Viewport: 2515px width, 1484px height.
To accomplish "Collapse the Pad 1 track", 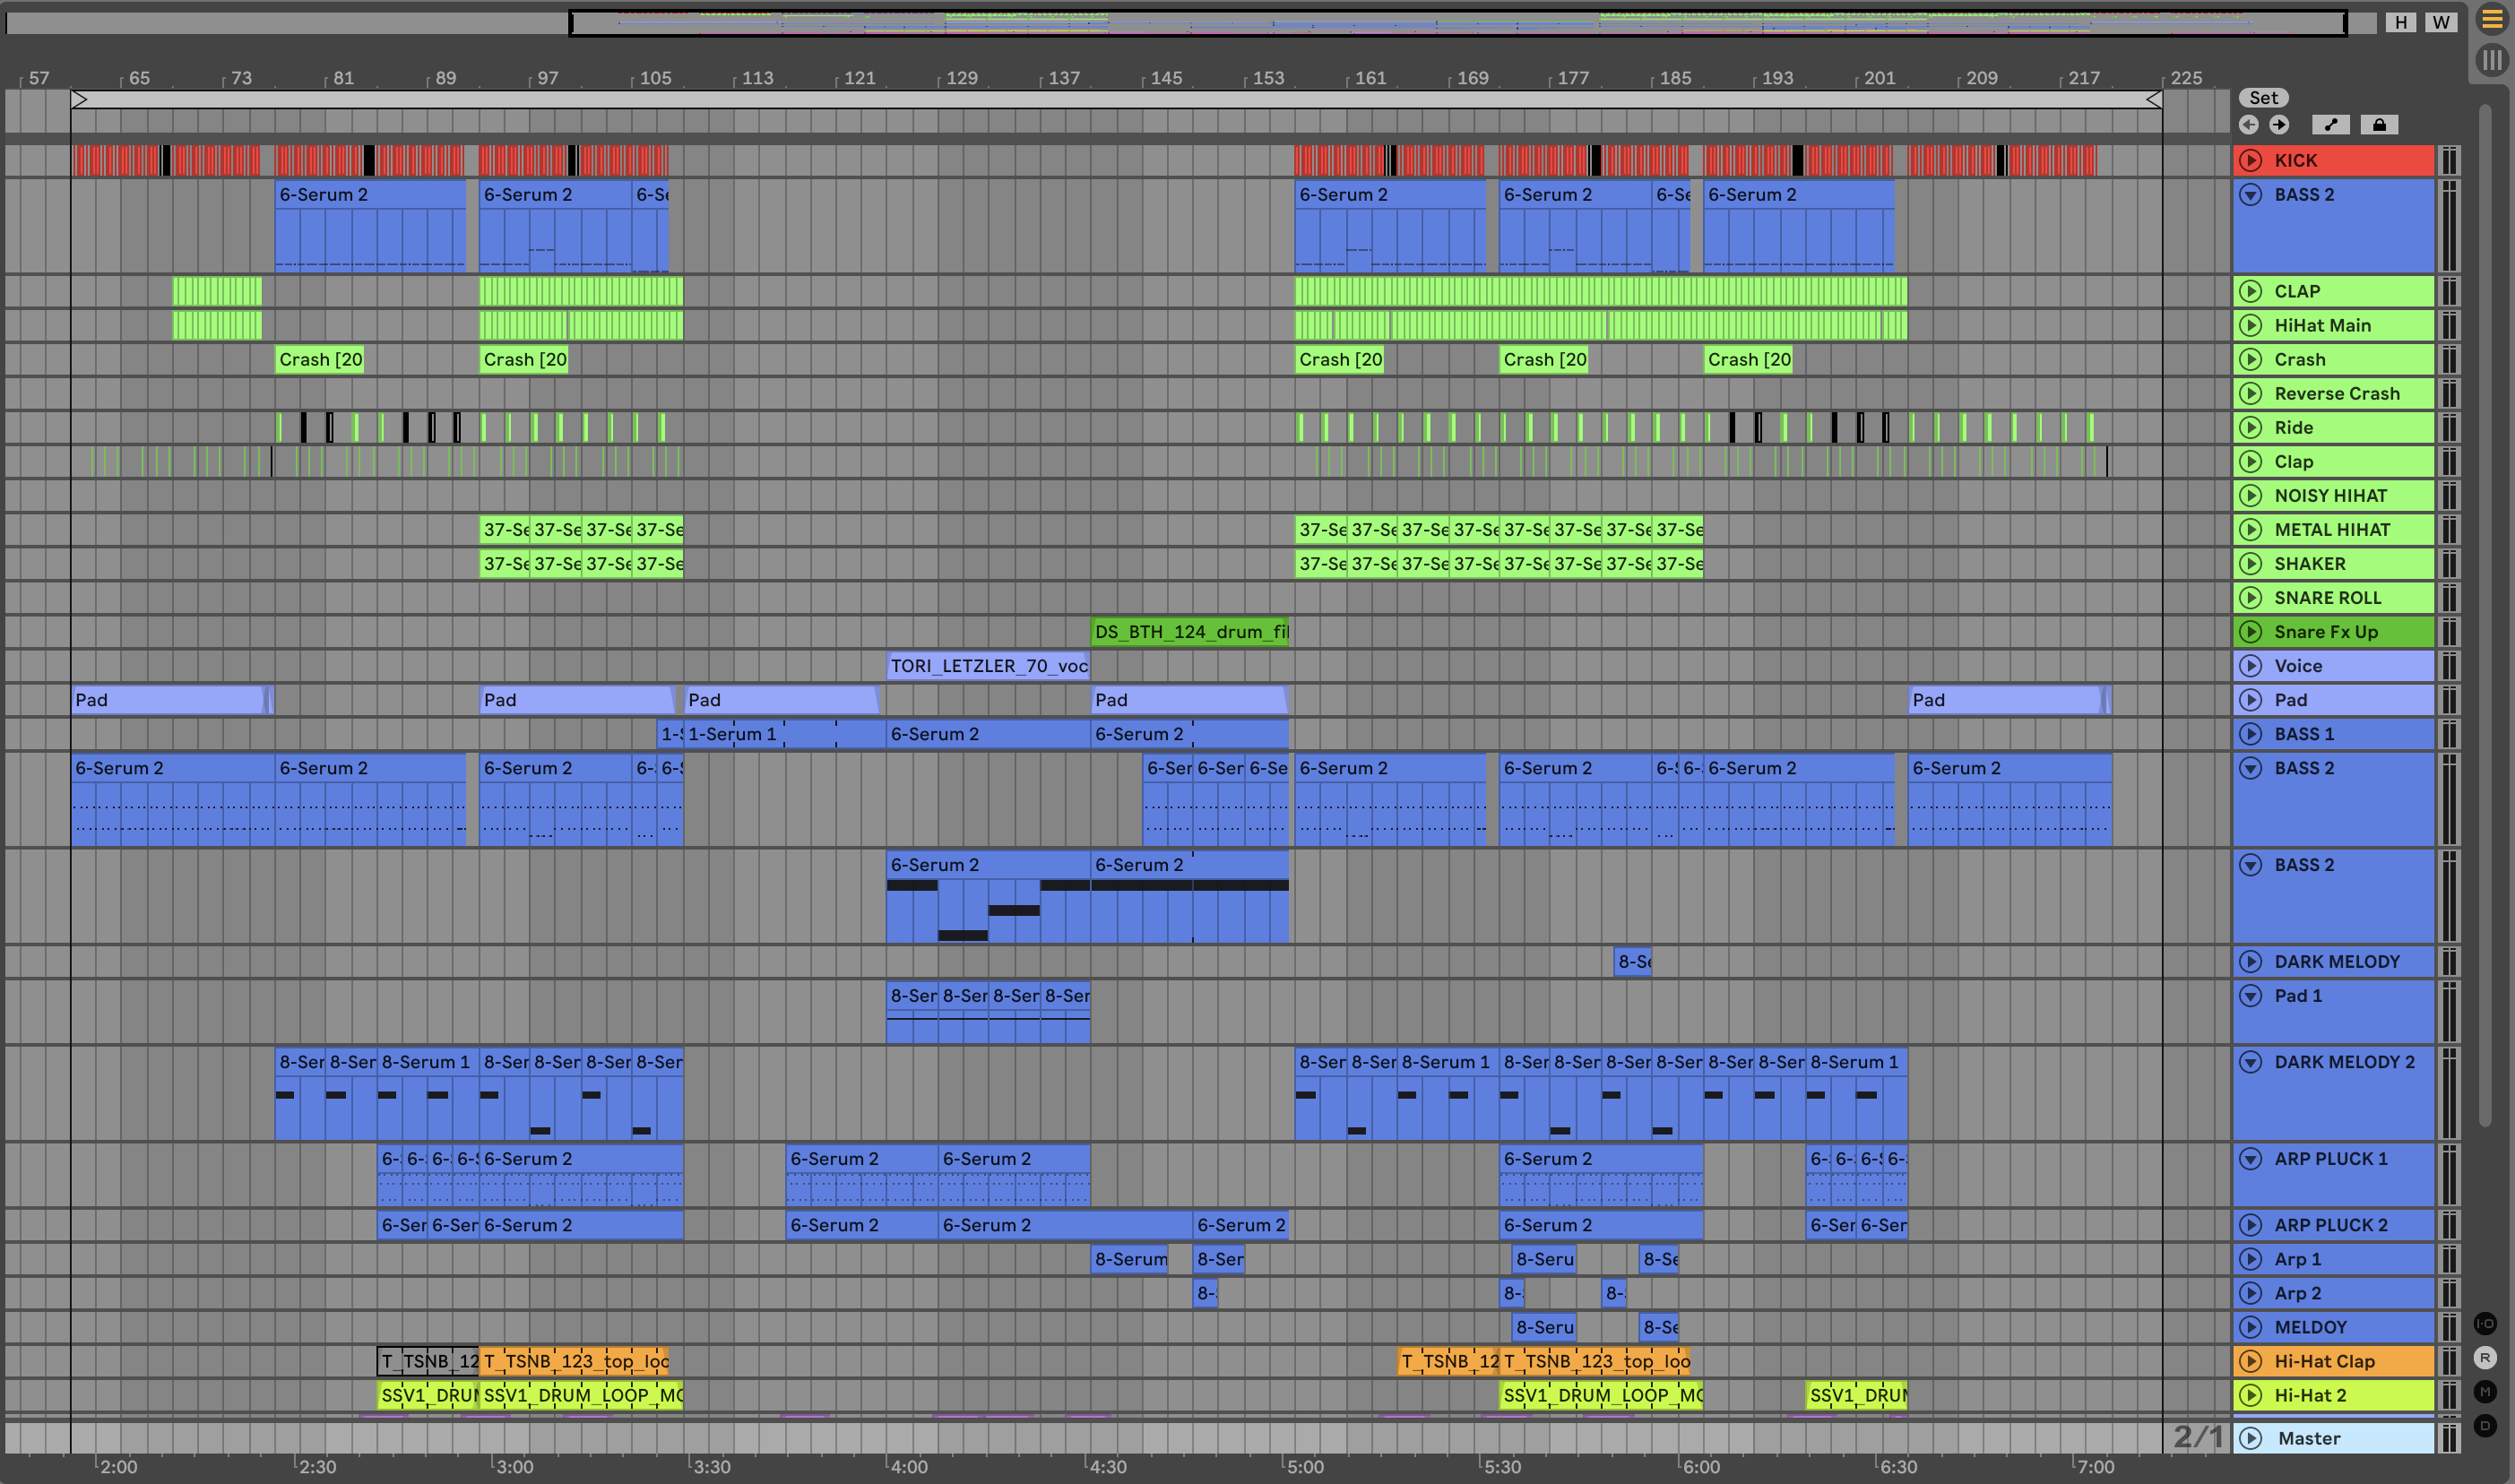I will (x=2251, y=996).
